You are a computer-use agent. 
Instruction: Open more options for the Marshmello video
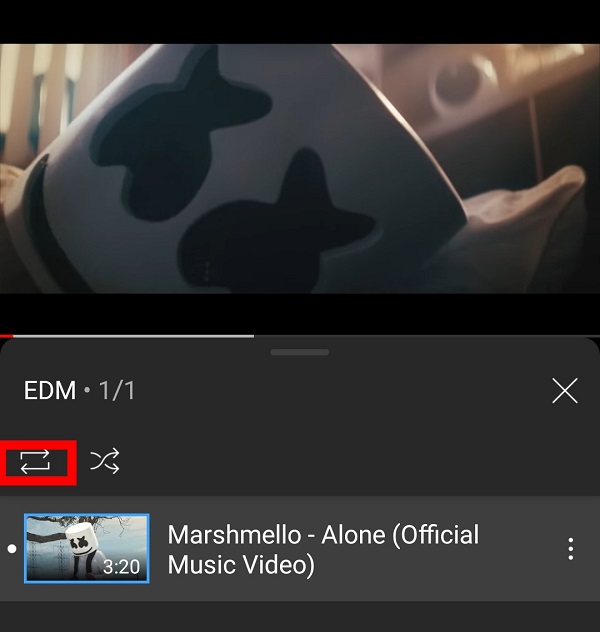point(571,549)
